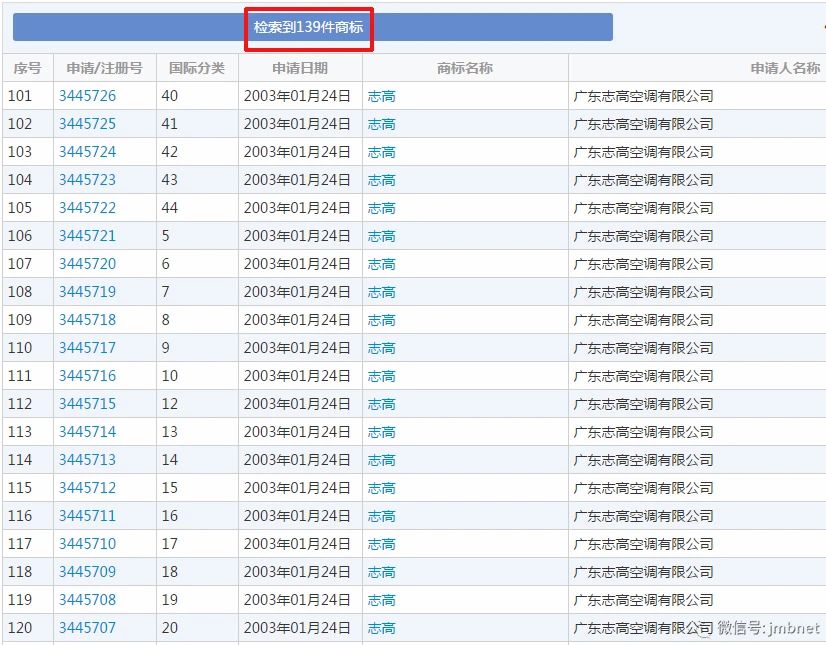Screen dimensions: 826x645
Task: Click 志高 trademark name in row 105
Action: 381,208
